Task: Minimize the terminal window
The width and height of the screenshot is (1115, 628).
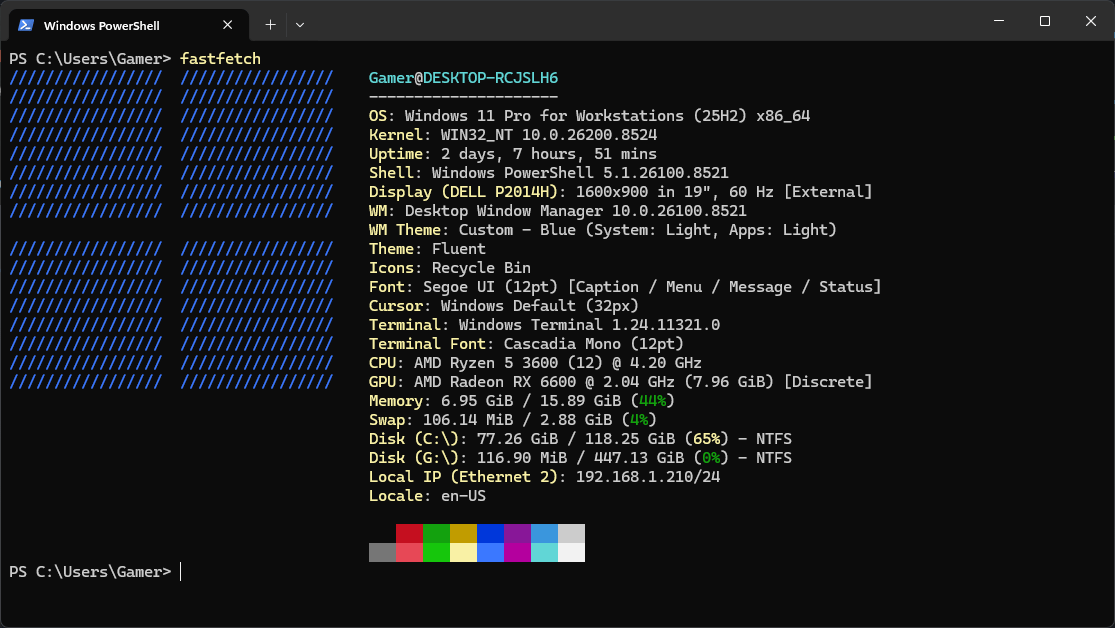Action: (x=999, y=21)
